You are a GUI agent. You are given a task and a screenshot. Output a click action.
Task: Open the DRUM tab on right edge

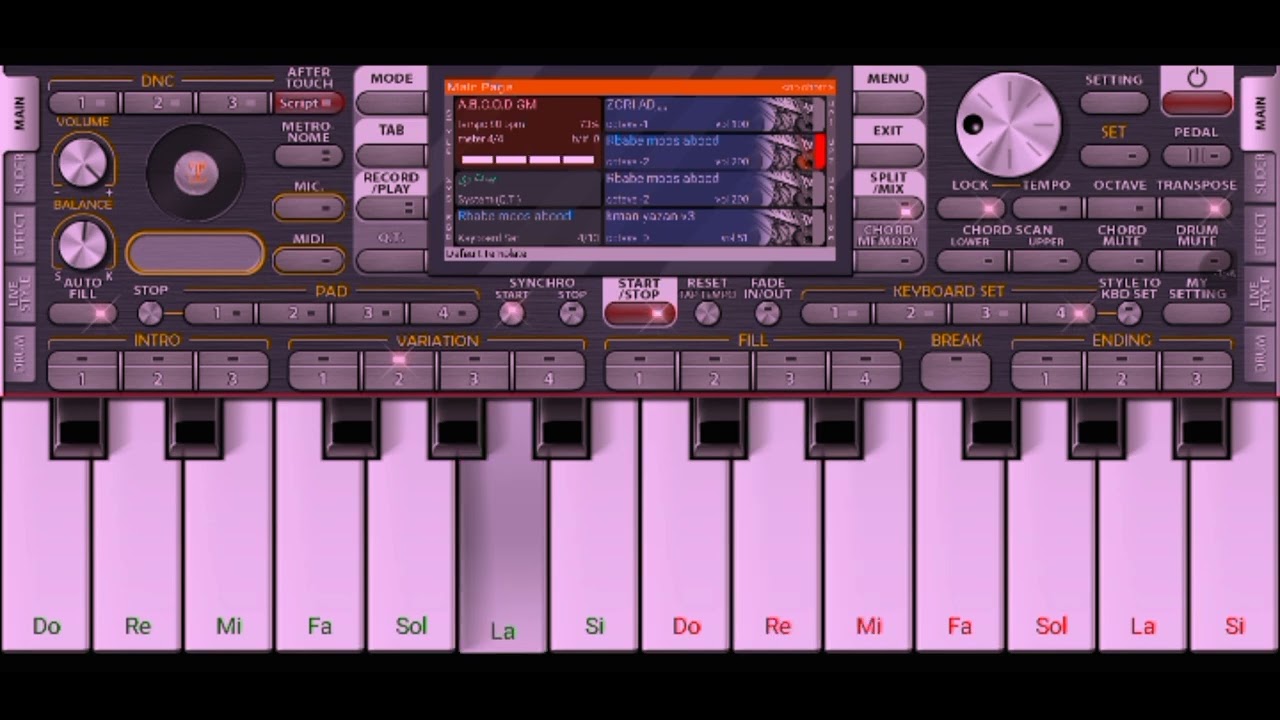coord(1260,353)
